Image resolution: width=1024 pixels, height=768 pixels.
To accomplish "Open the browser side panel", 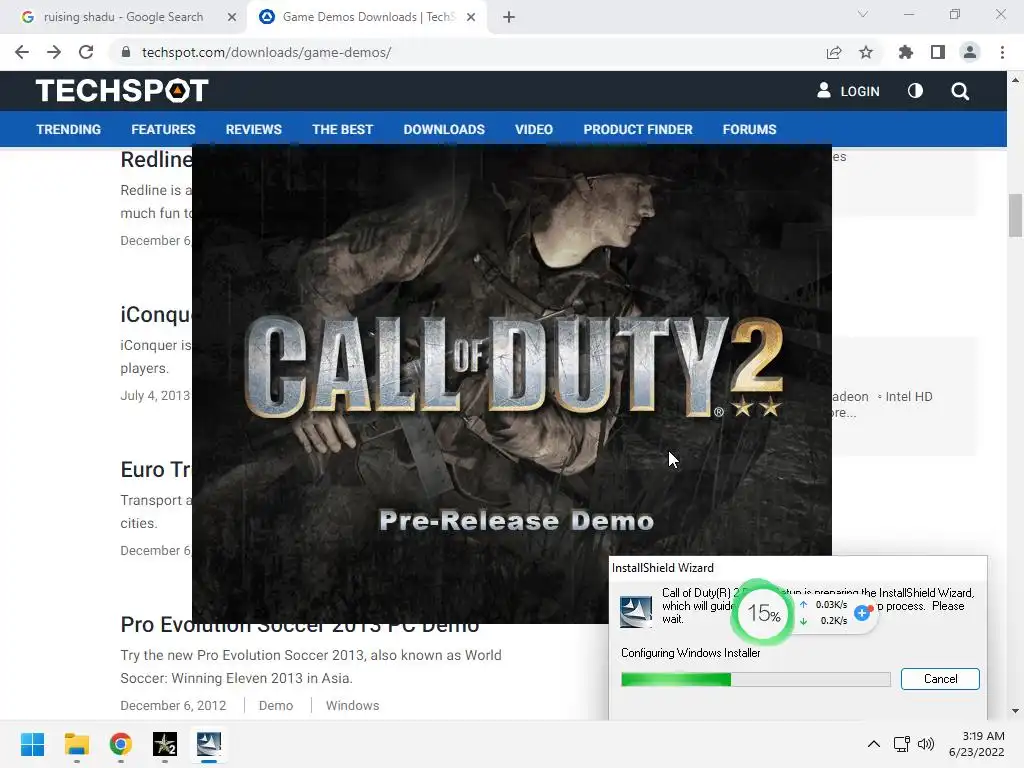I will point(938,52).
